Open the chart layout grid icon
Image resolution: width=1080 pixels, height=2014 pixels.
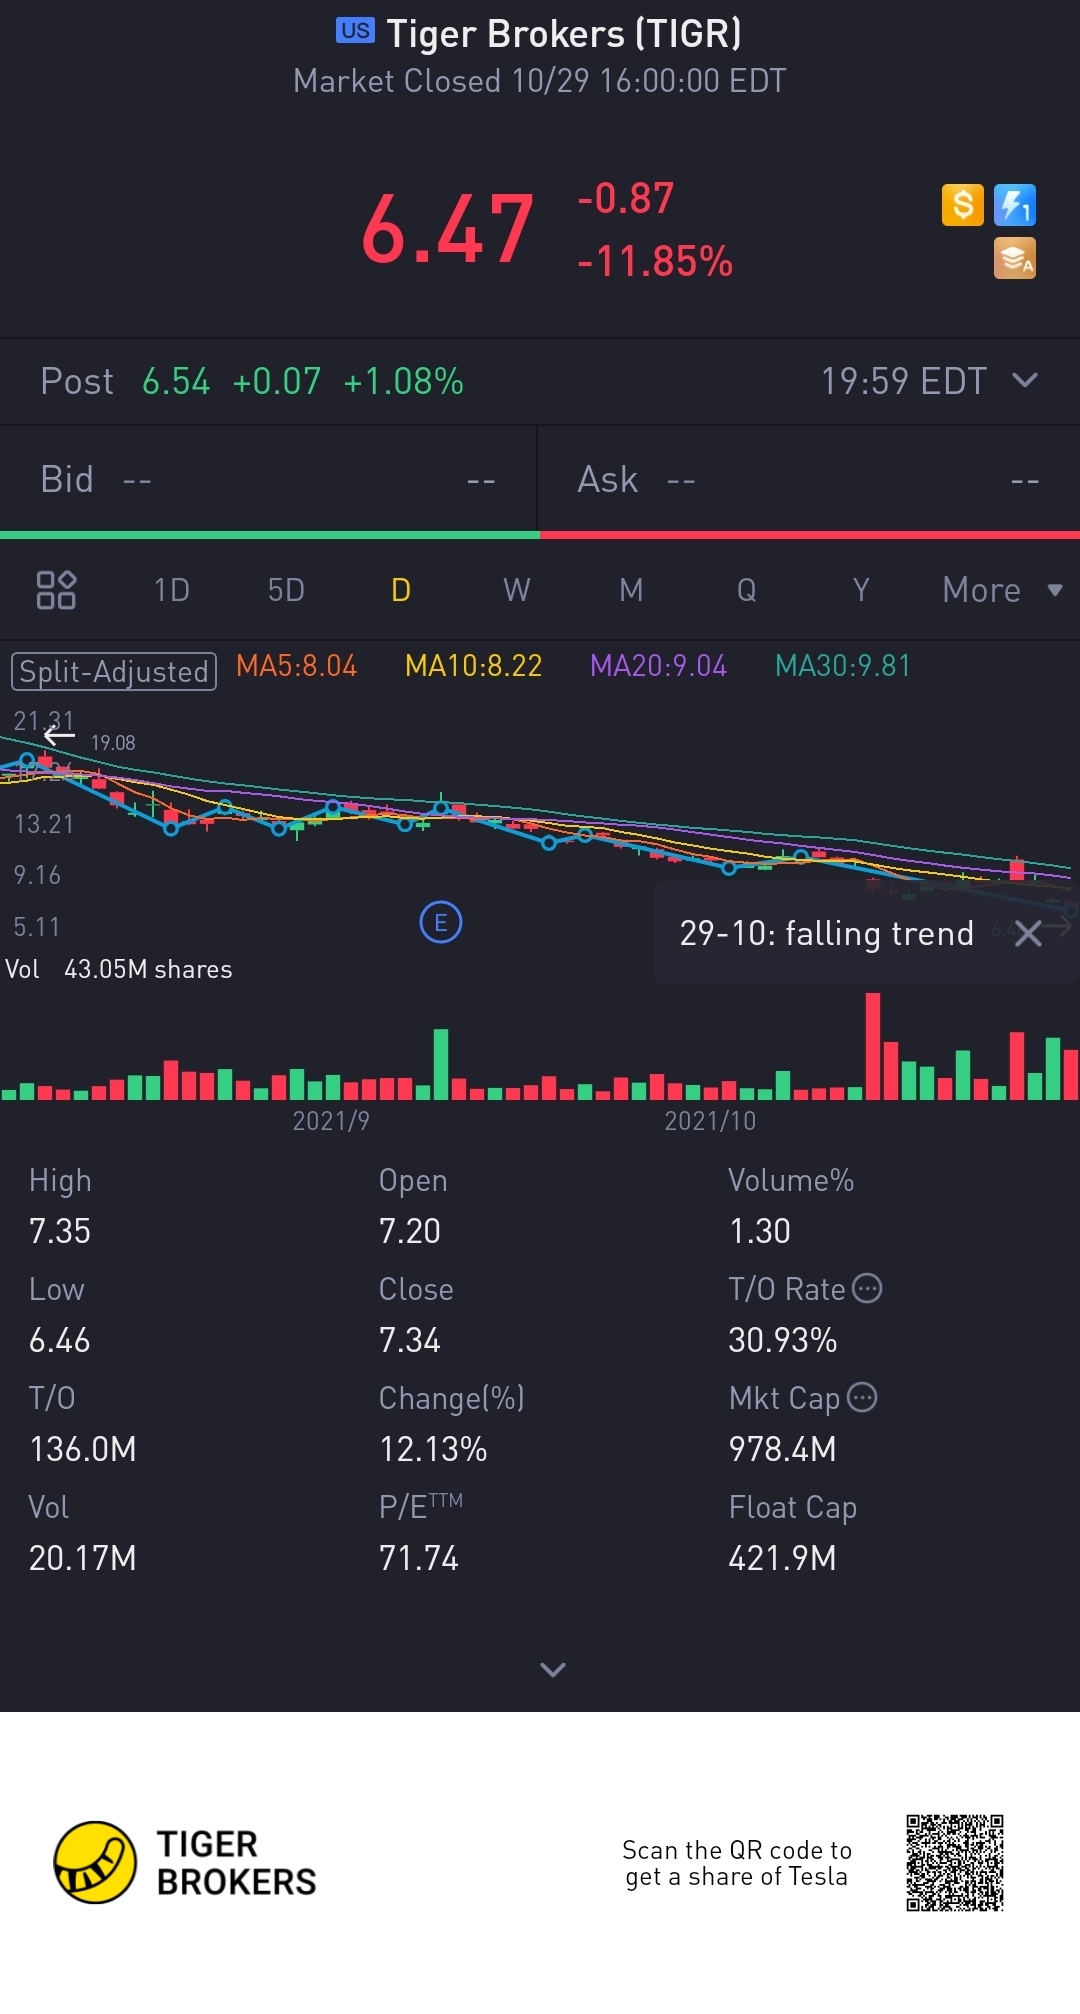coord(56,590)
